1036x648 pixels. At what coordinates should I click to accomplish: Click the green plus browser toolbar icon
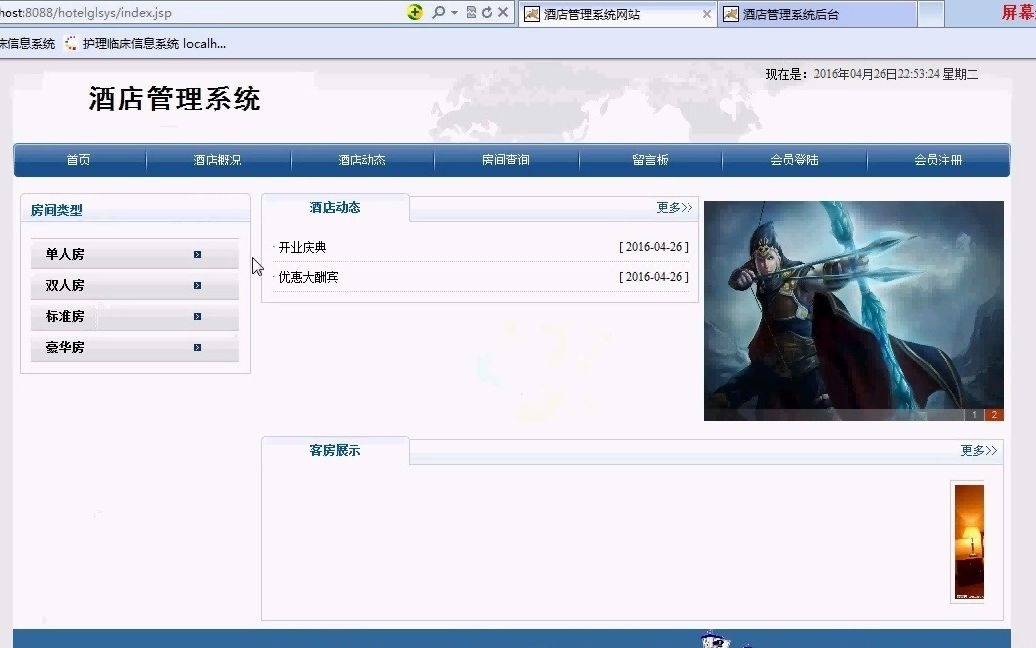[x=414, y=12]
